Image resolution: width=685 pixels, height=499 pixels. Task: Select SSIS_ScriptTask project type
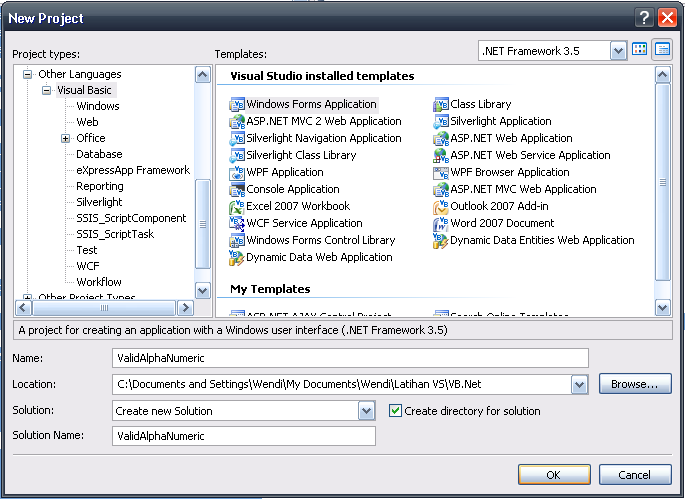pos(115,234)
